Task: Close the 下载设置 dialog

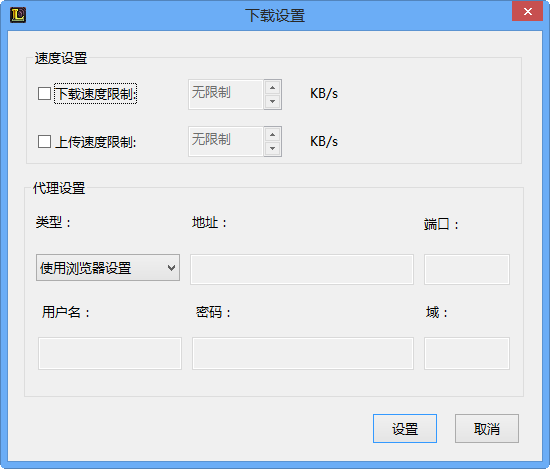Action: pos(528,11)
